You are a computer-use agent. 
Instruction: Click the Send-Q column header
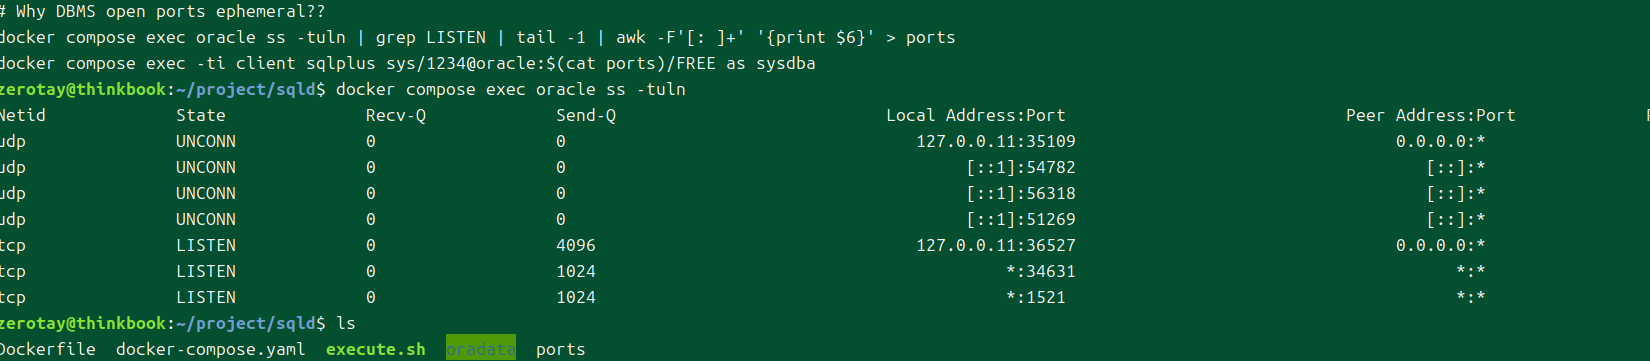(586, 115)
